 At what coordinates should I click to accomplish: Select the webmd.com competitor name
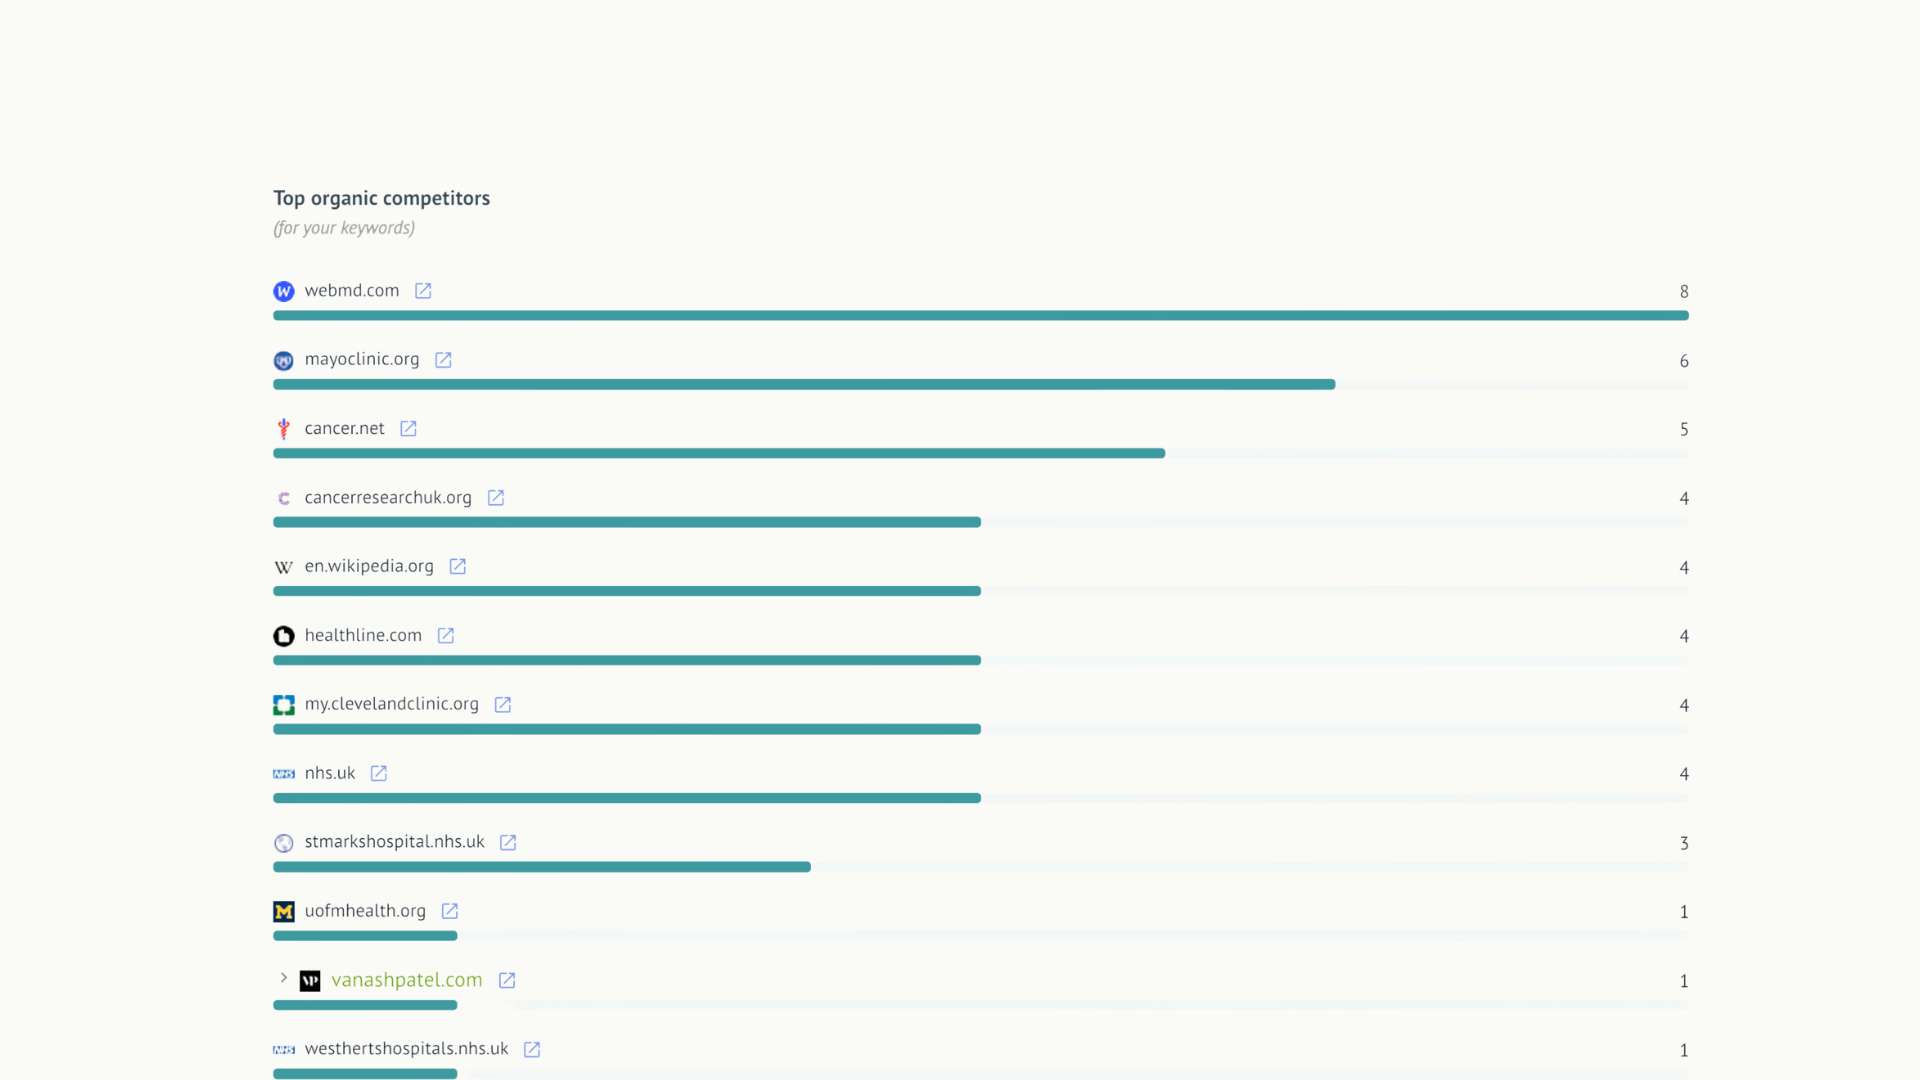click(x=352, y=290)
